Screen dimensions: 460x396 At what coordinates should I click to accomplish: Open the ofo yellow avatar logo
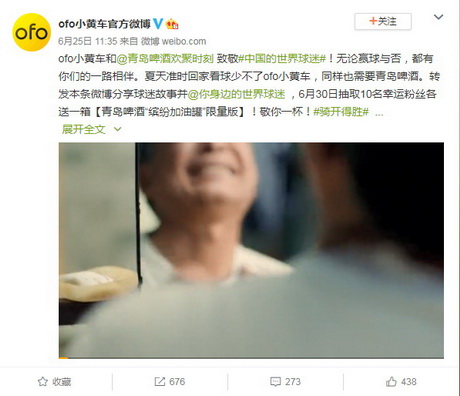(x=32, y=32)
